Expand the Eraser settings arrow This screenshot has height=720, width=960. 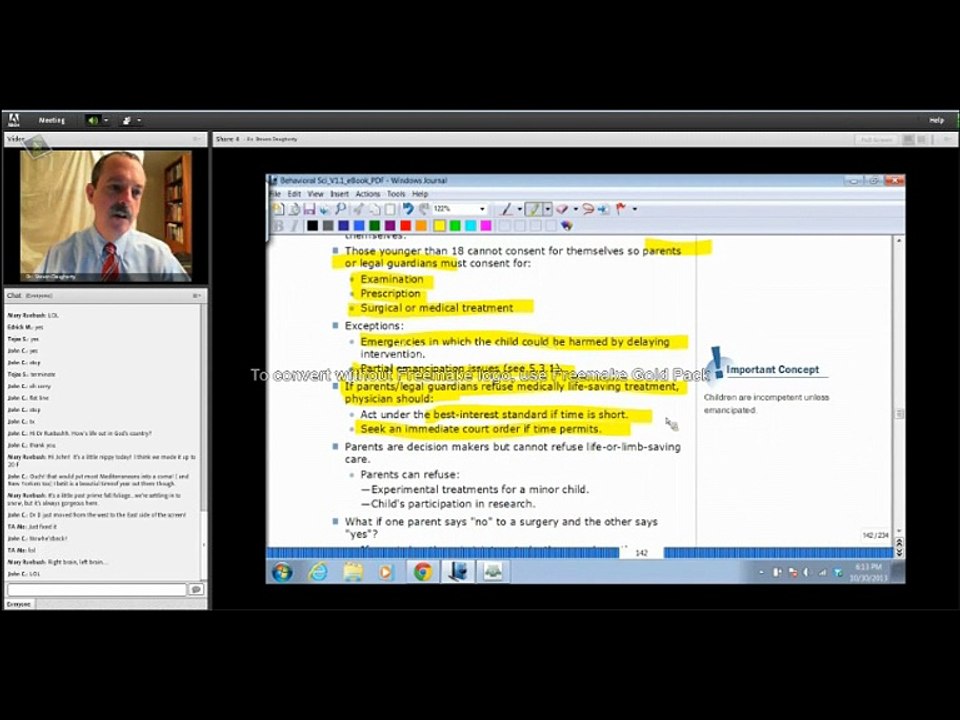pos(576,209)
